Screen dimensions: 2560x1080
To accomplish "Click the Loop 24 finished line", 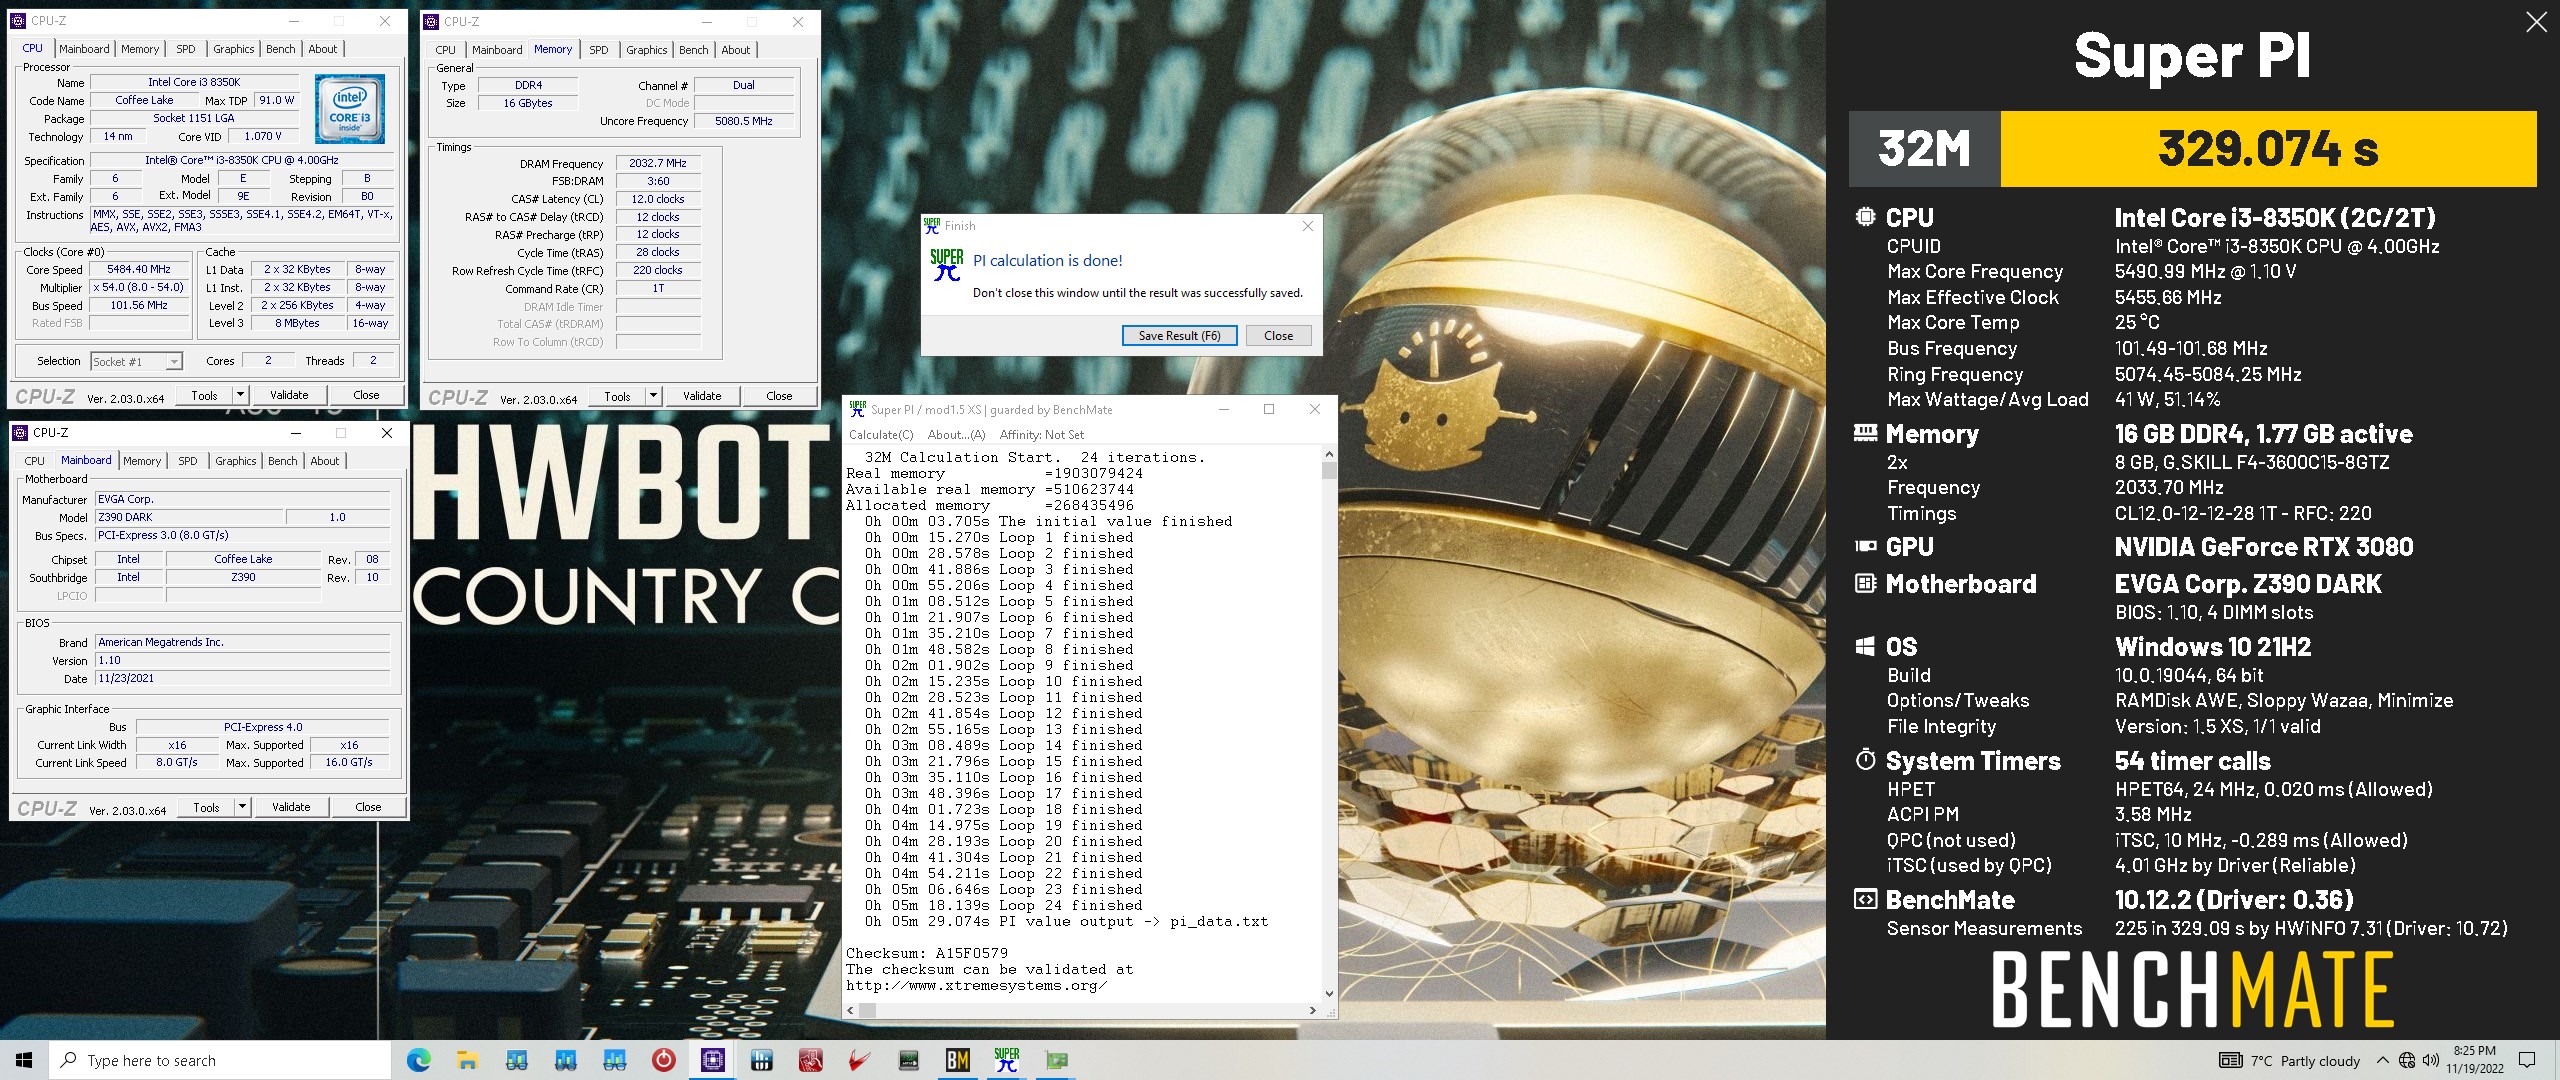I will point(1003,905).
